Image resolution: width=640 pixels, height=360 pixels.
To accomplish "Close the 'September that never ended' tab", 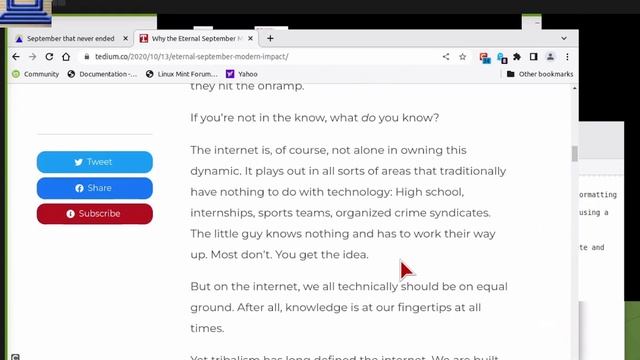I will 125,38.
